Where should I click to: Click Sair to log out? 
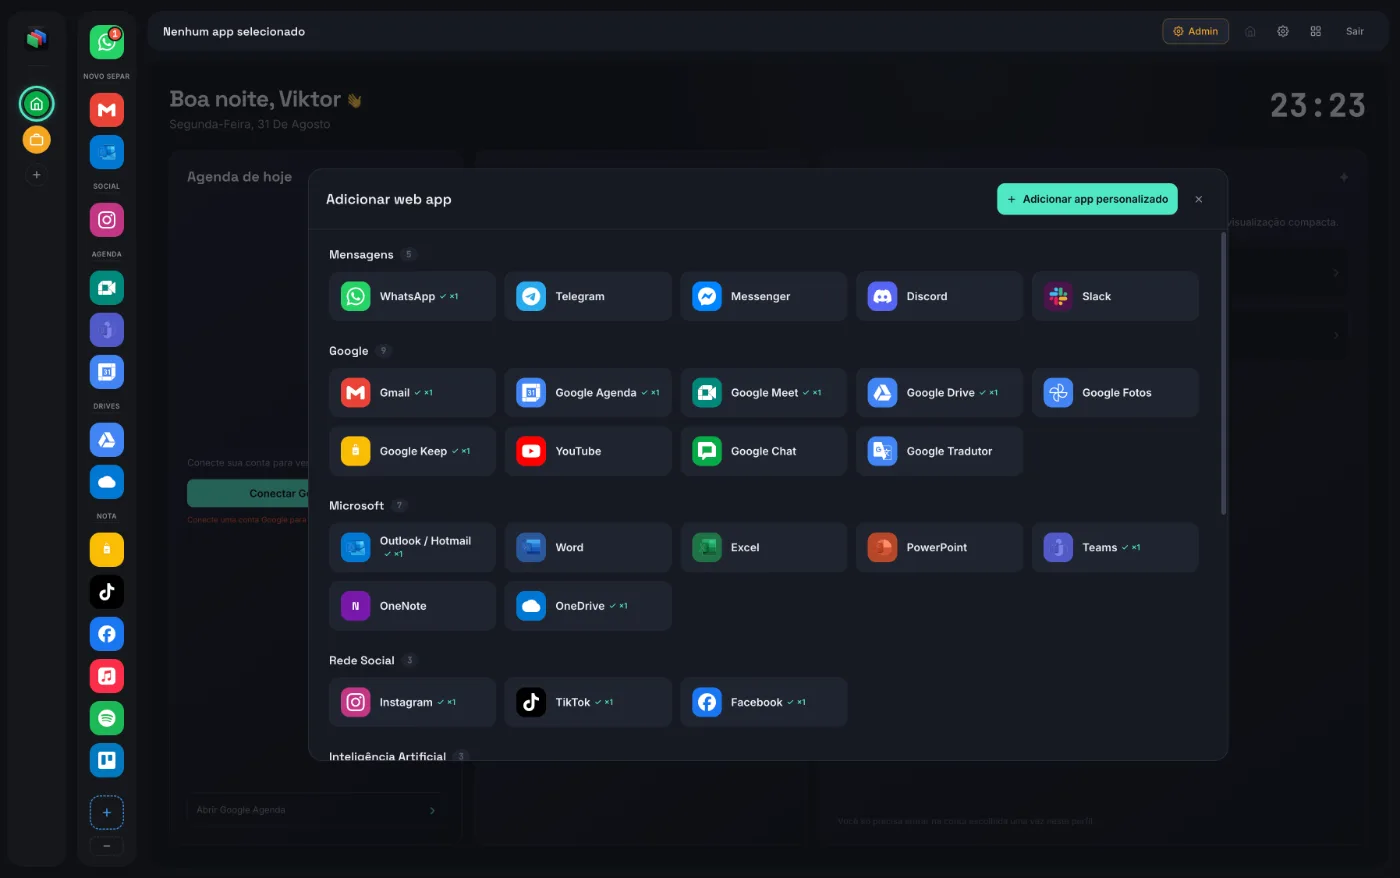coord(1355,32)
